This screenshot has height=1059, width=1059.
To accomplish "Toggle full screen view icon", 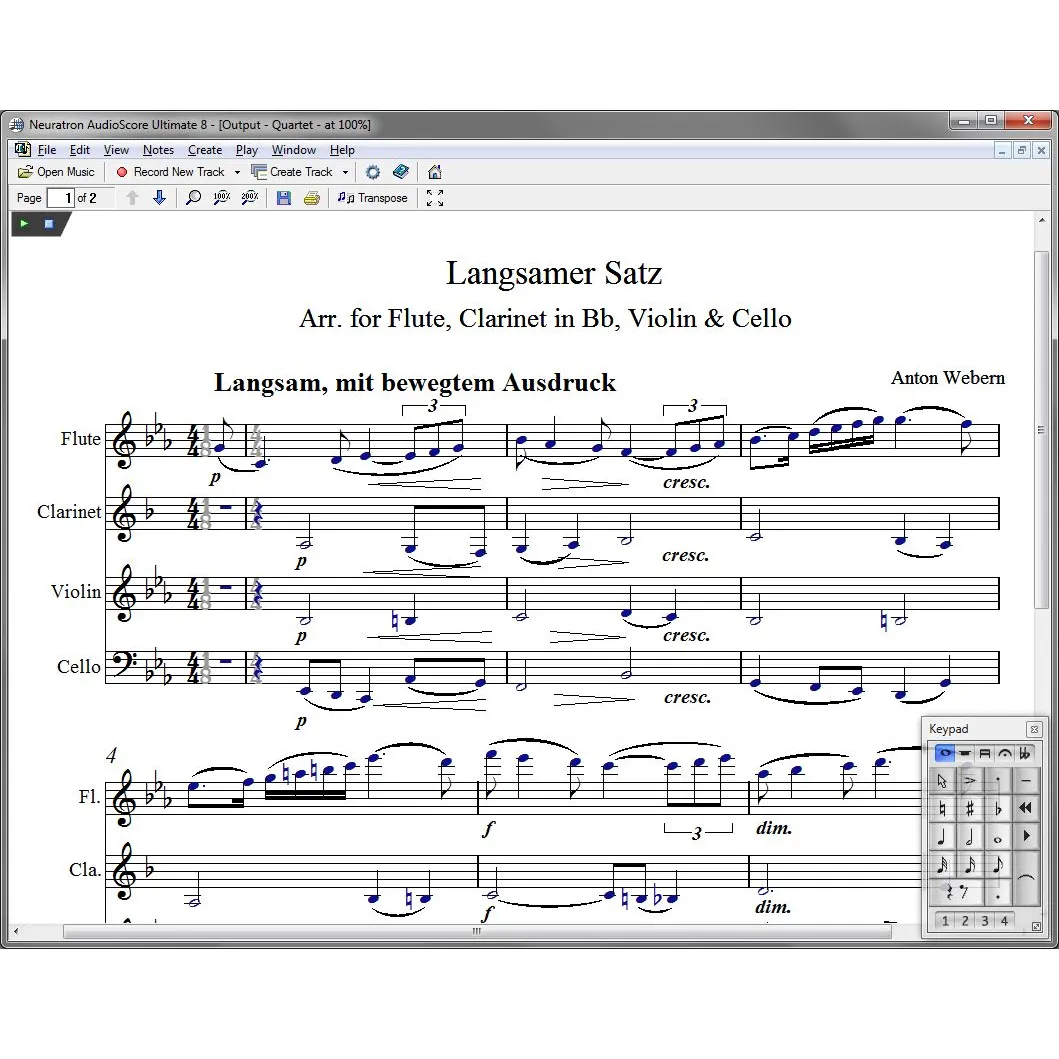I will click(x=435, y=198).
